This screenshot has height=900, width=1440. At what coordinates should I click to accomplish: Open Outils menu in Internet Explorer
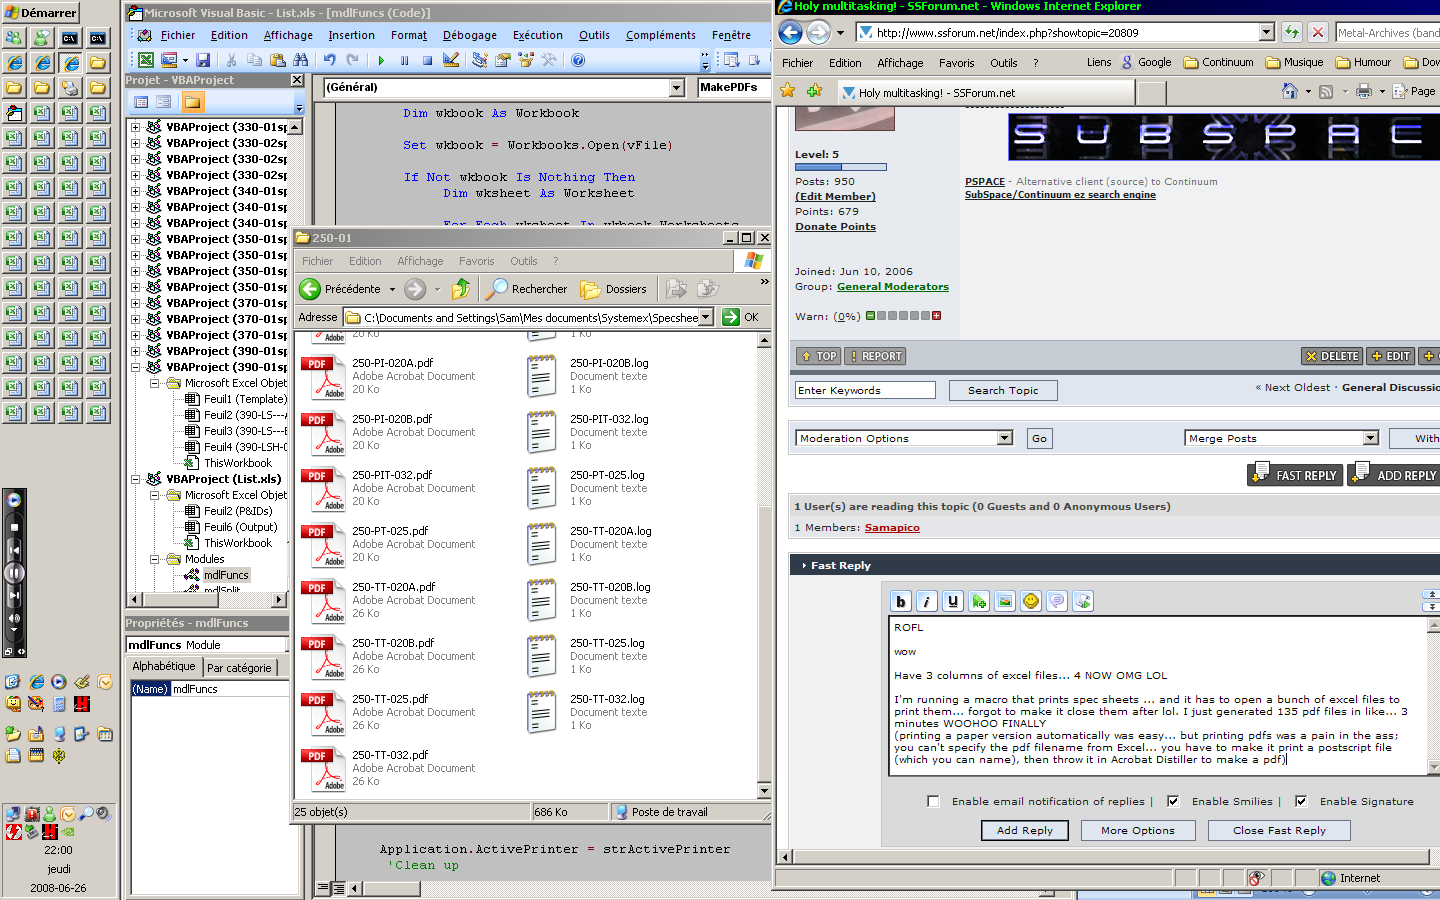point(1004,62)
